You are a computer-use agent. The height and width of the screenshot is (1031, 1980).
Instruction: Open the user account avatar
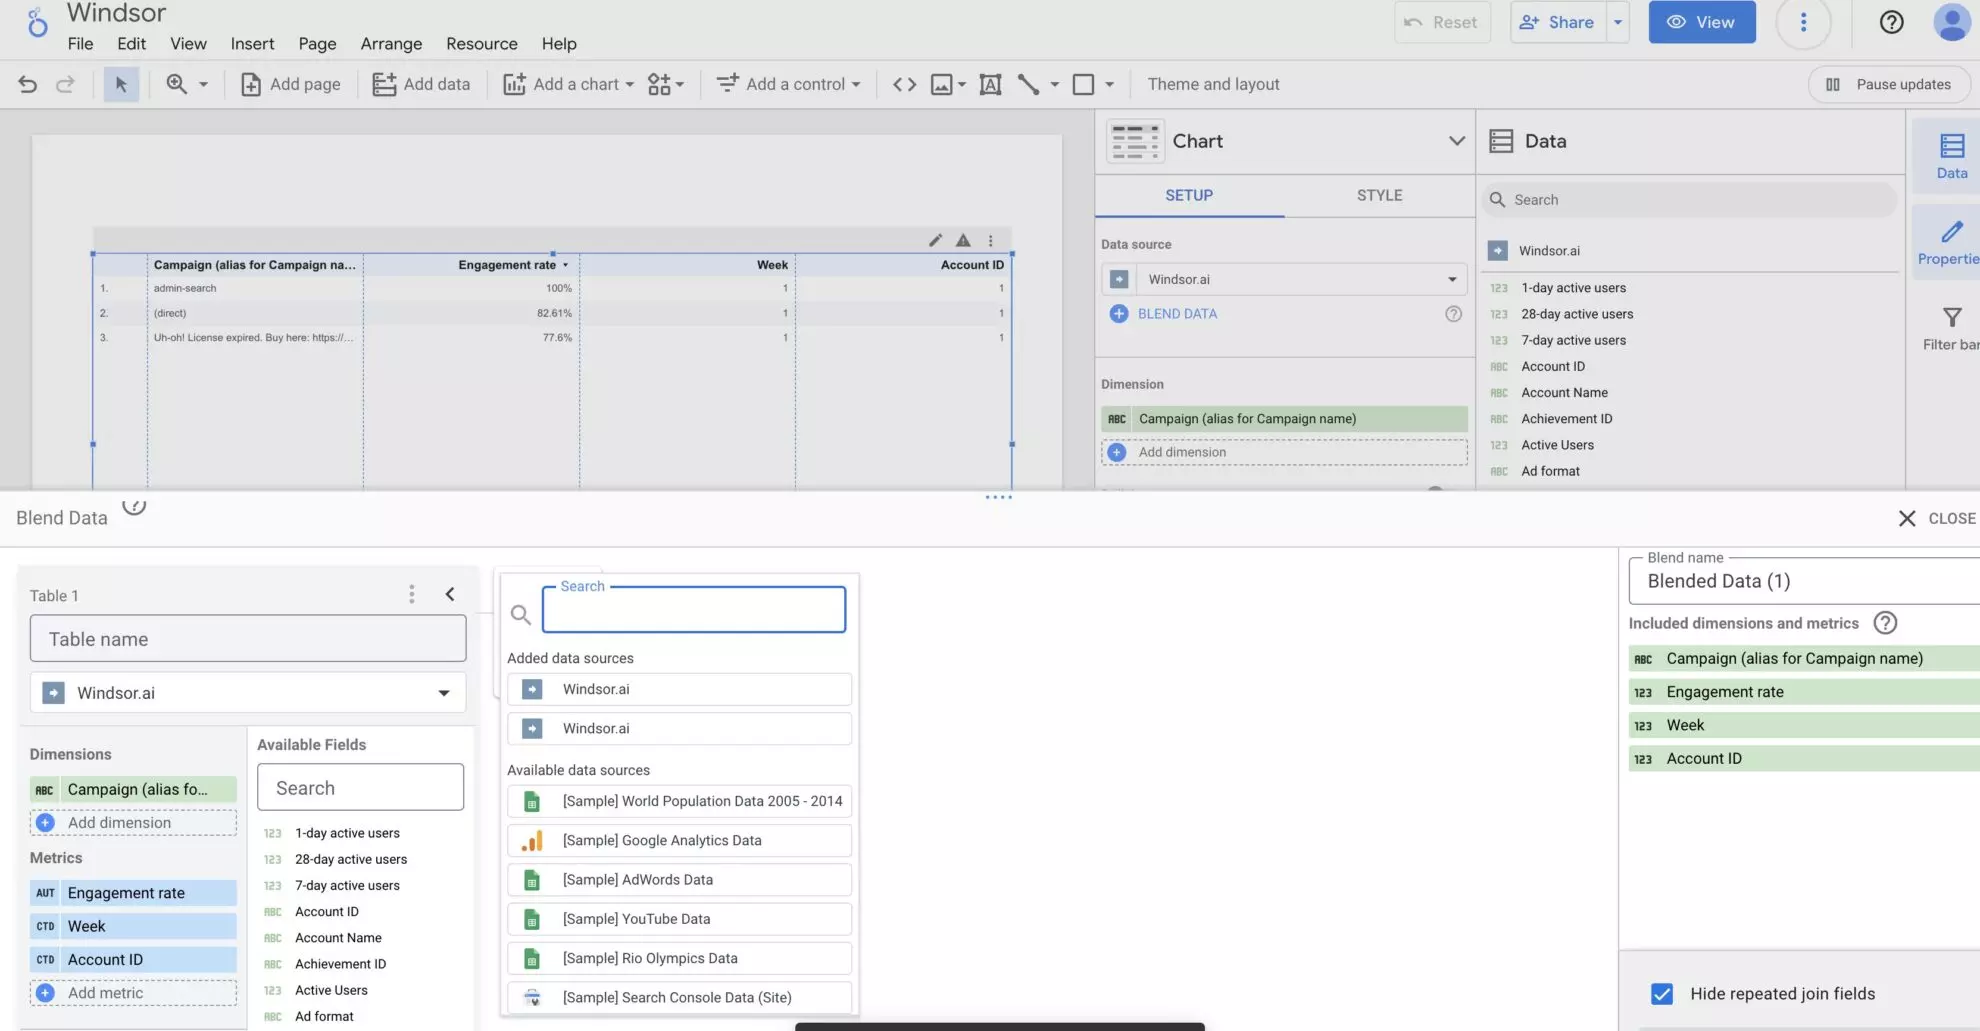pyautogui.click(x=1951, y=22)
